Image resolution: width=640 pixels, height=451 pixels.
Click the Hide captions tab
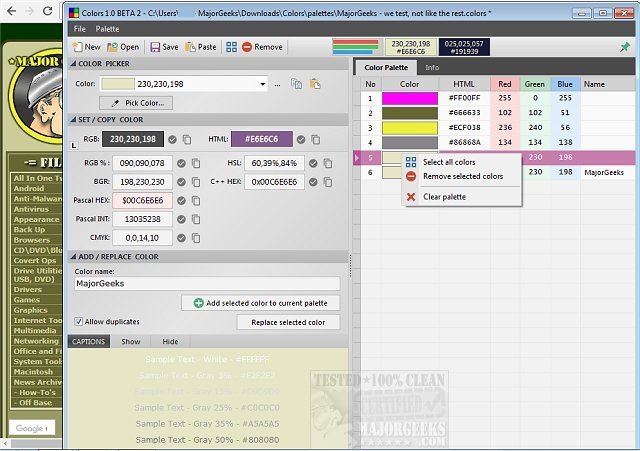170,342
